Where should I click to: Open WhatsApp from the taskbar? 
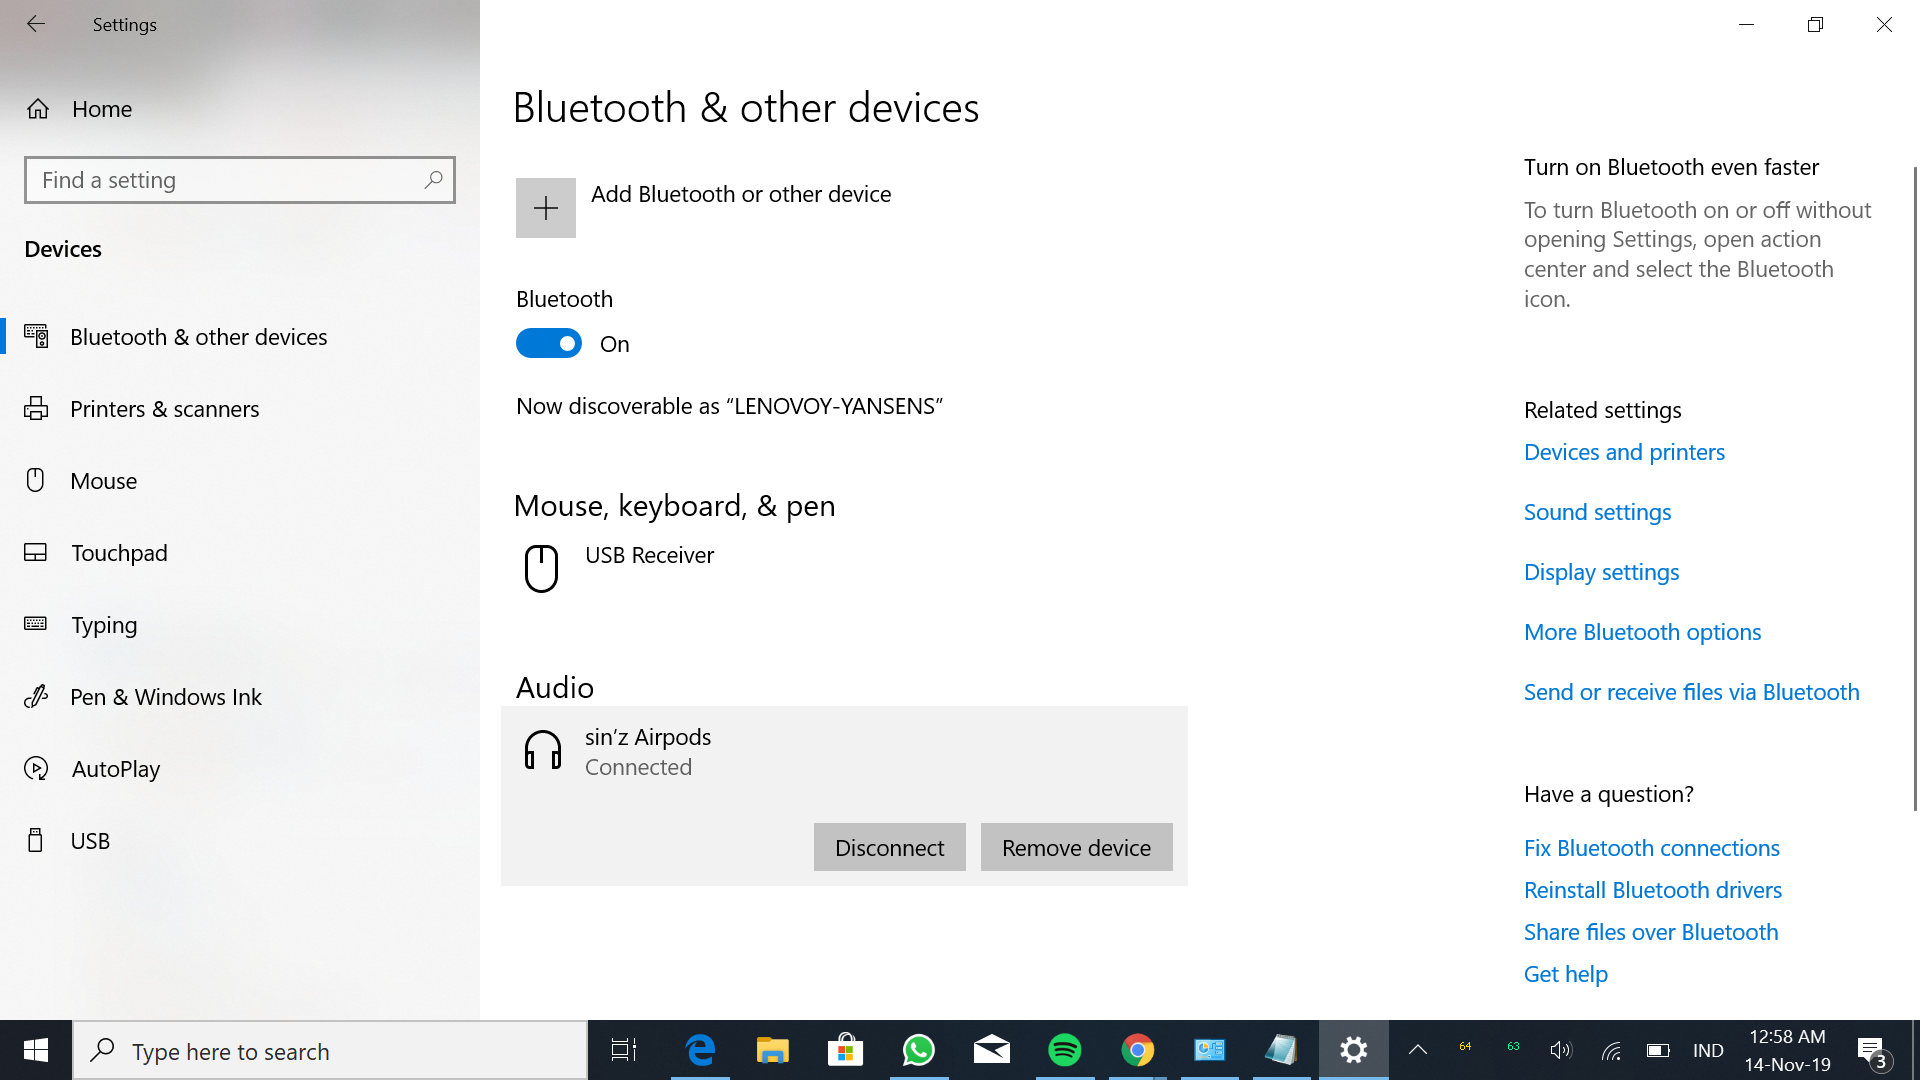[x=919, y=1050]
